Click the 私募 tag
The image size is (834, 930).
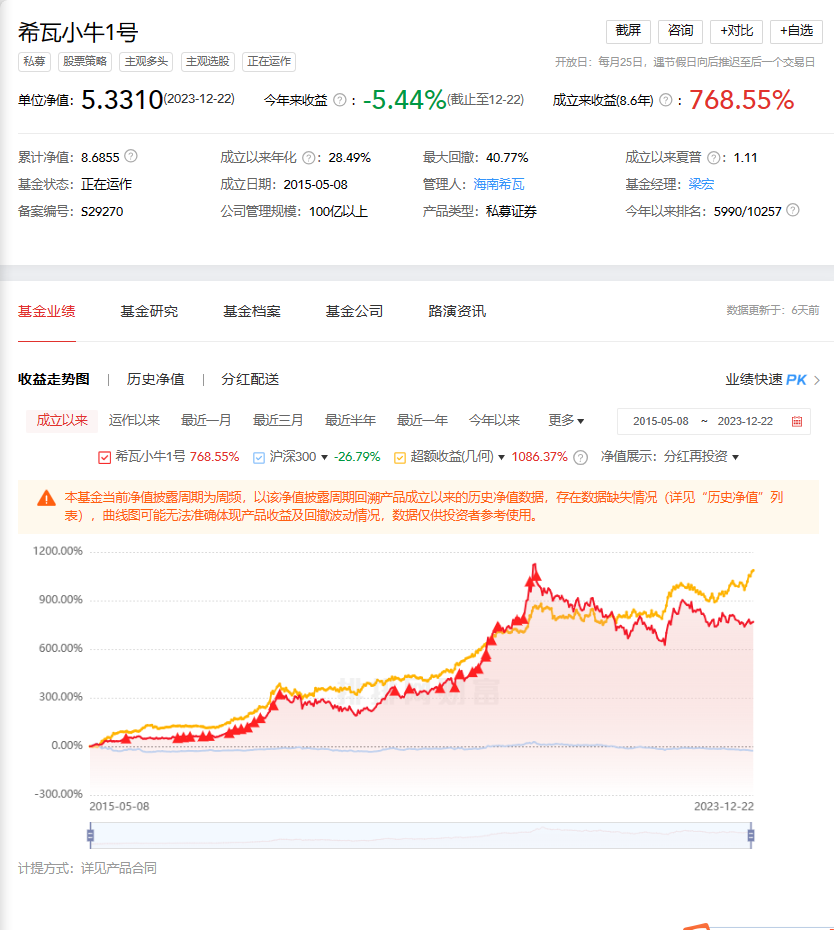34,62
